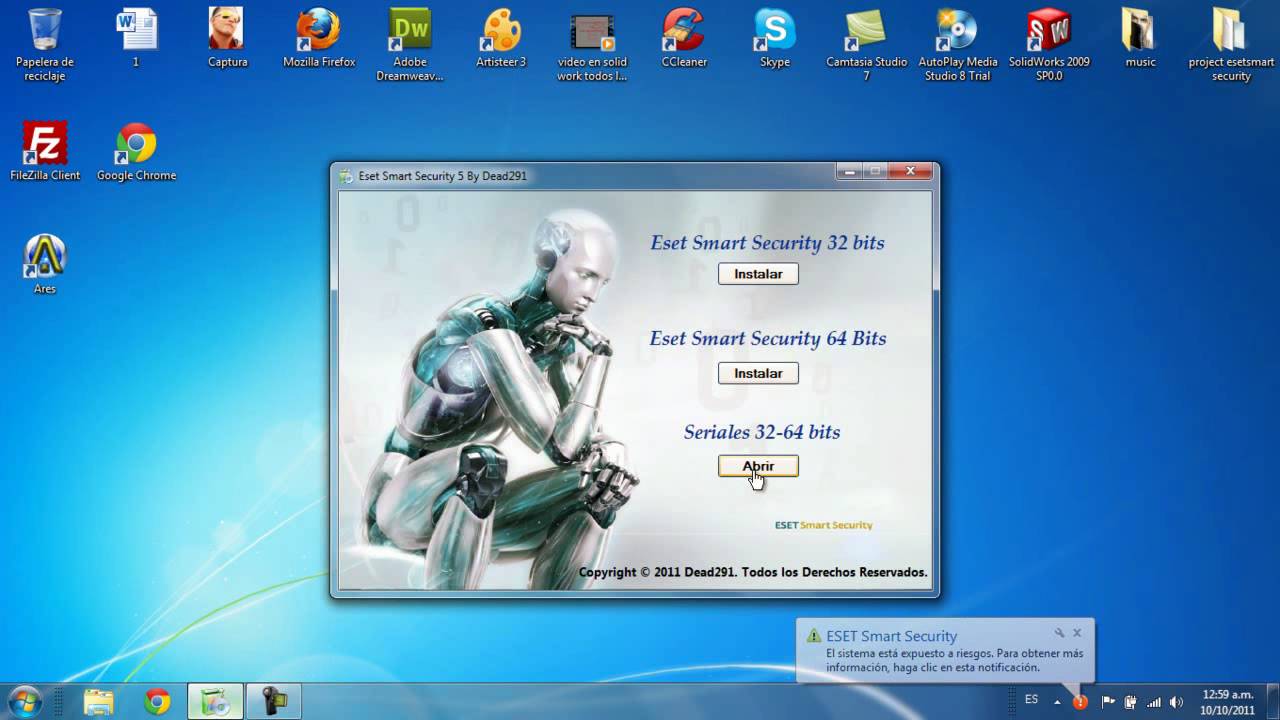Click the 'Seriales 32-64 bits' heading
This screenshot has height=720, width=1280.
762,432
